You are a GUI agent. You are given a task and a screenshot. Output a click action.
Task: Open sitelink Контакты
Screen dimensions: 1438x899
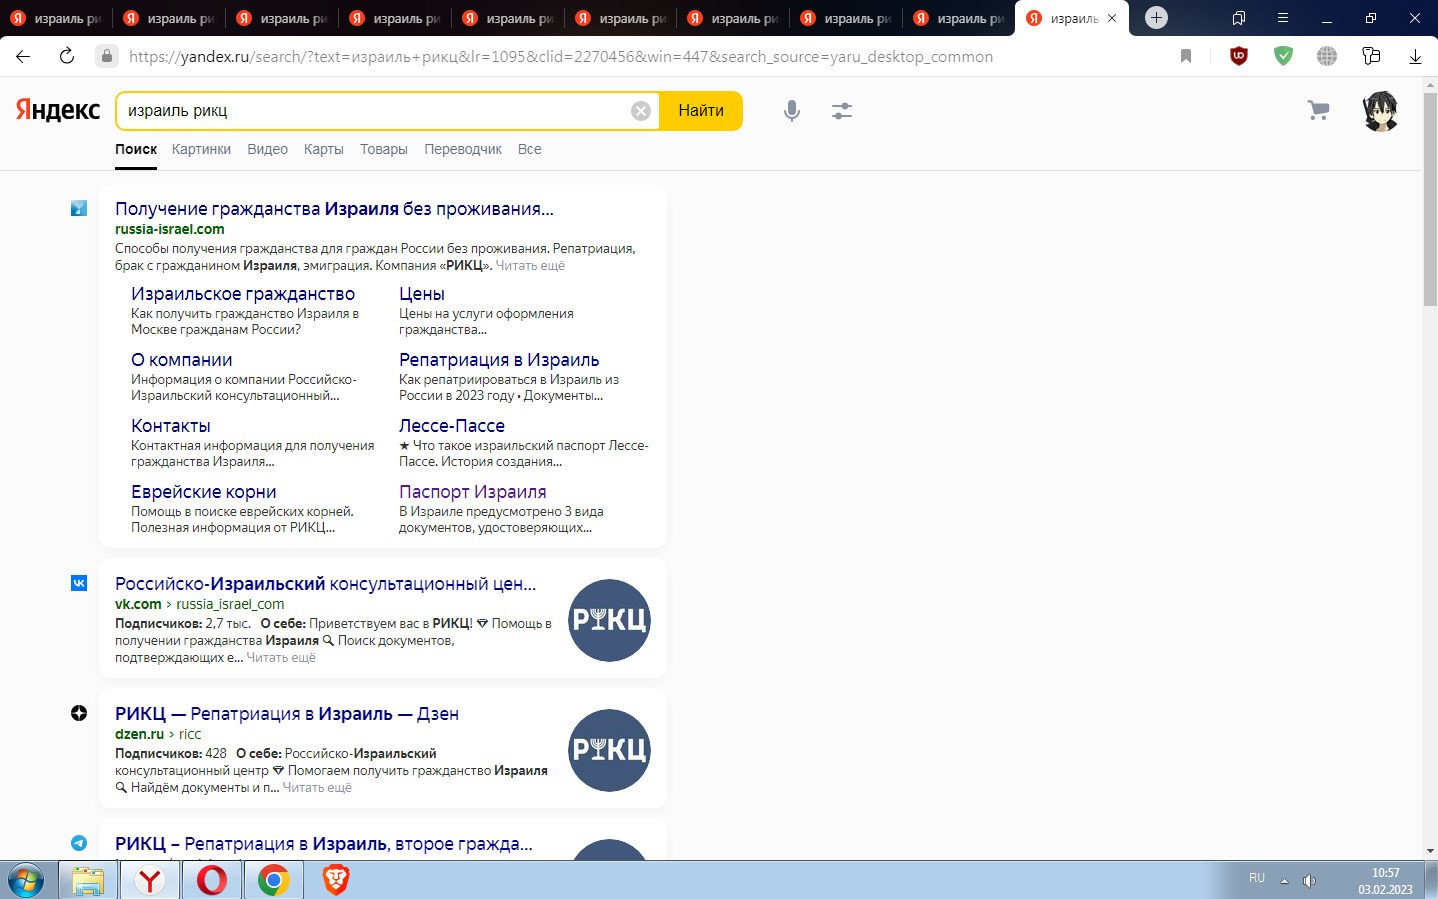pyautogui.click(x=171, y=425)
